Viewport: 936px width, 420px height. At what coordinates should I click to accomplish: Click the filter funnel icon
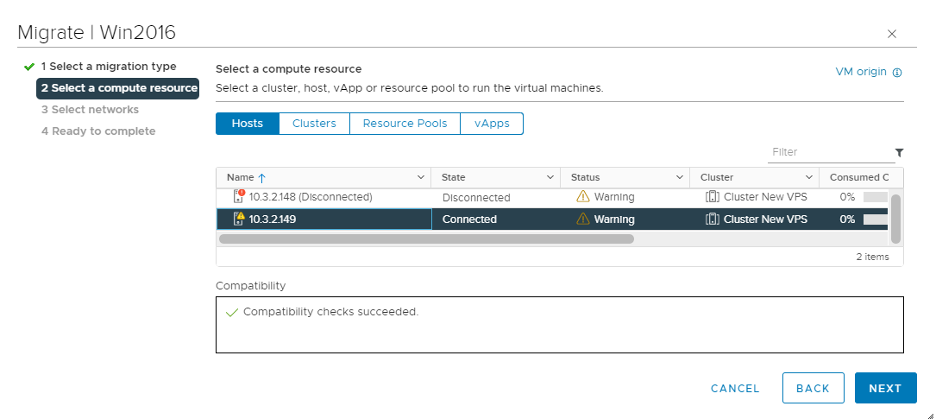click(898, 153)
